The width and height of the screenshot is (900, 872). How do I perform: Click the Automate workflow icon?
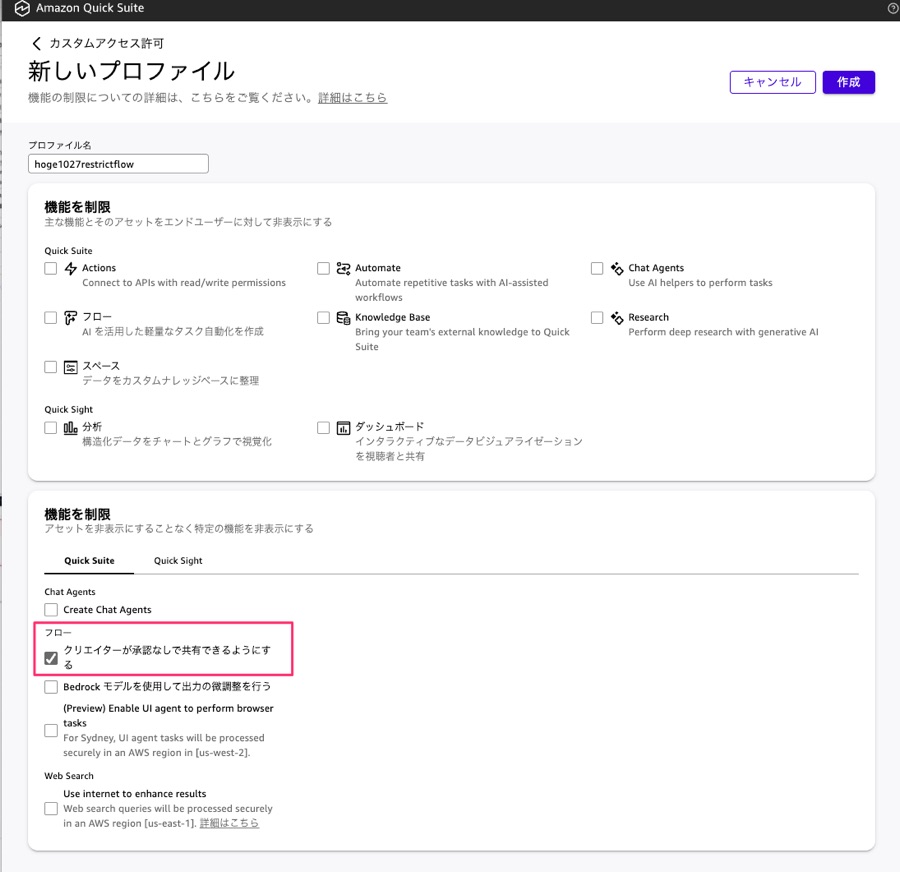pyautogui.click(x=344, y=269)
